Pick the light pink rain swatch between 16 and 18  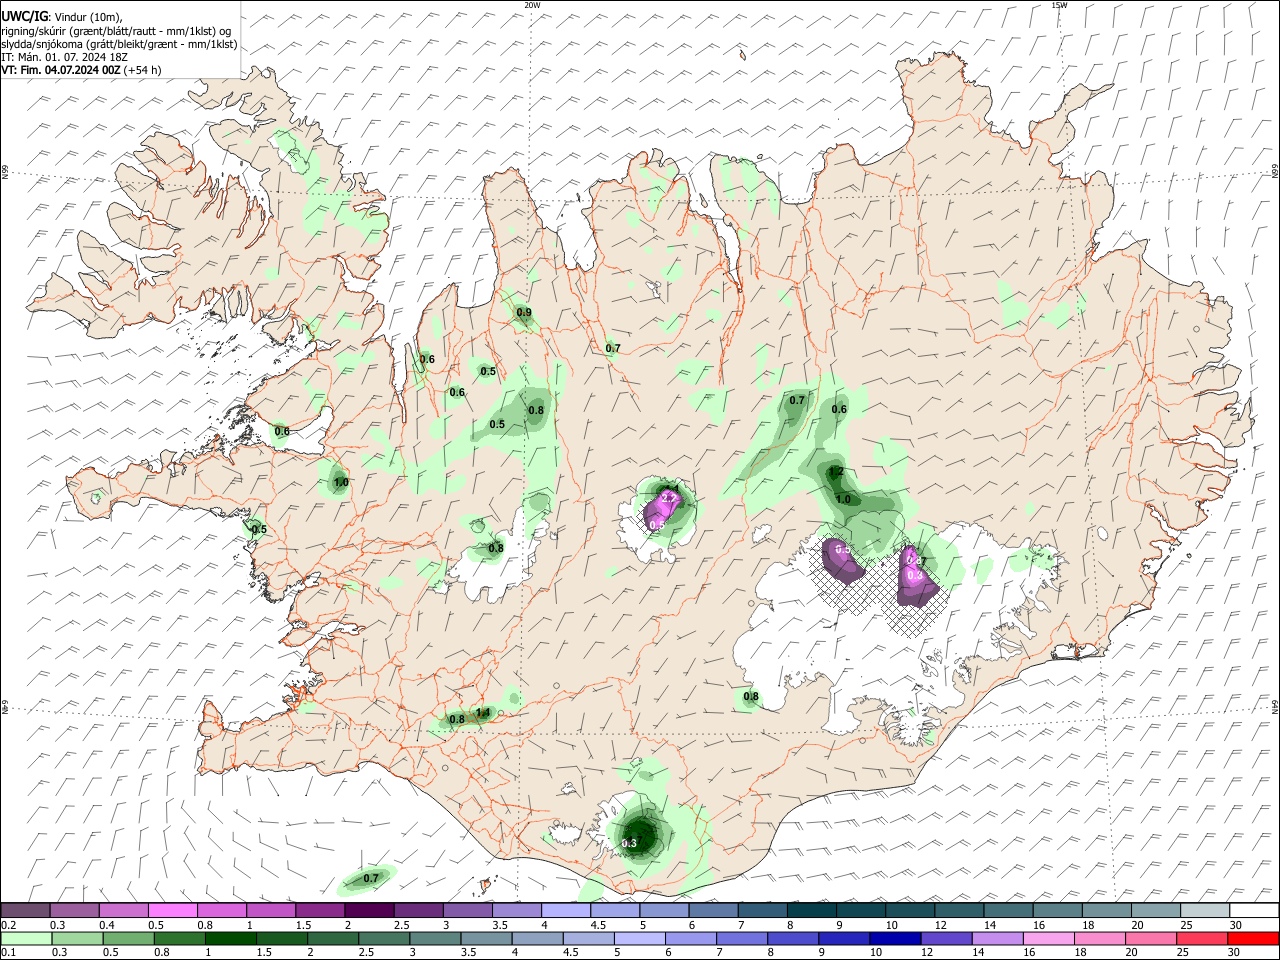pyautogui.click(x=1050, y=938)
